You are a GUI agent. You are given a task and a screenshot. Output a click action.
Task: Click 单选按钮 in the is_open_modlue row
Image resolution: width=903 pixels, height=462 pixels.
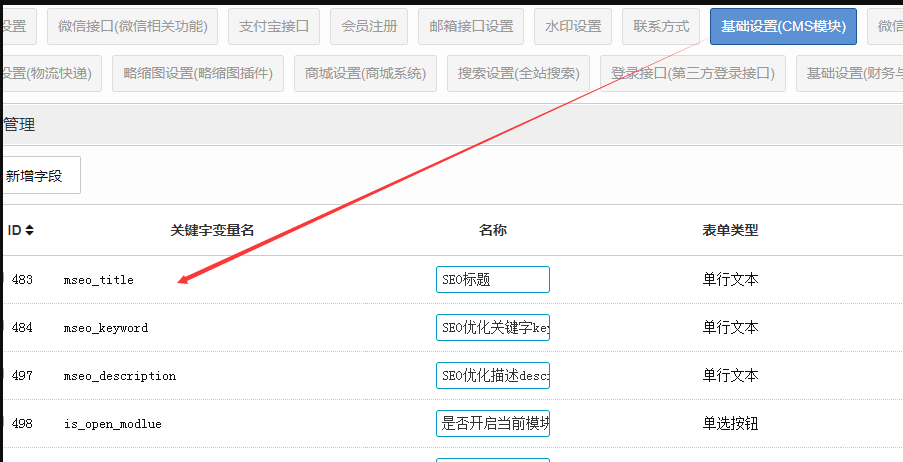tap(730, 425)
